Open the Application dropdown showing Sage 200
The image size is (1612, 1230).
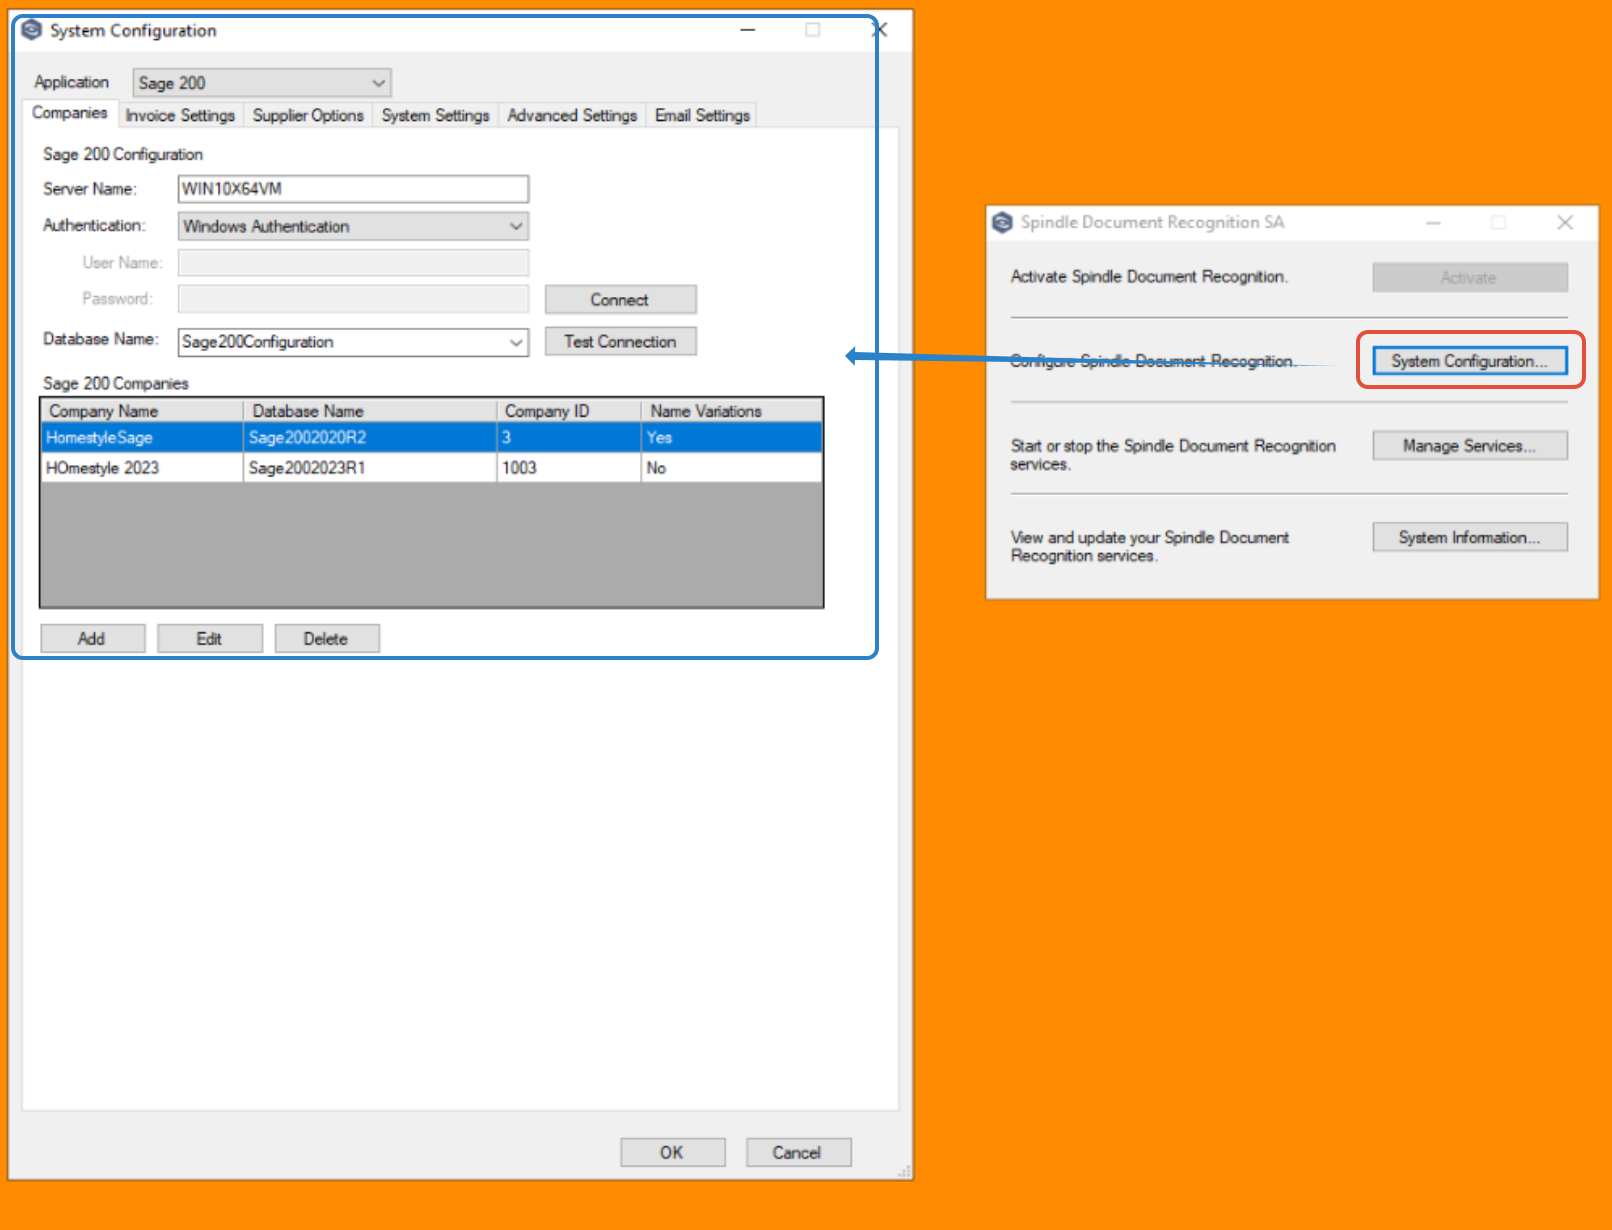pos(261,83)
